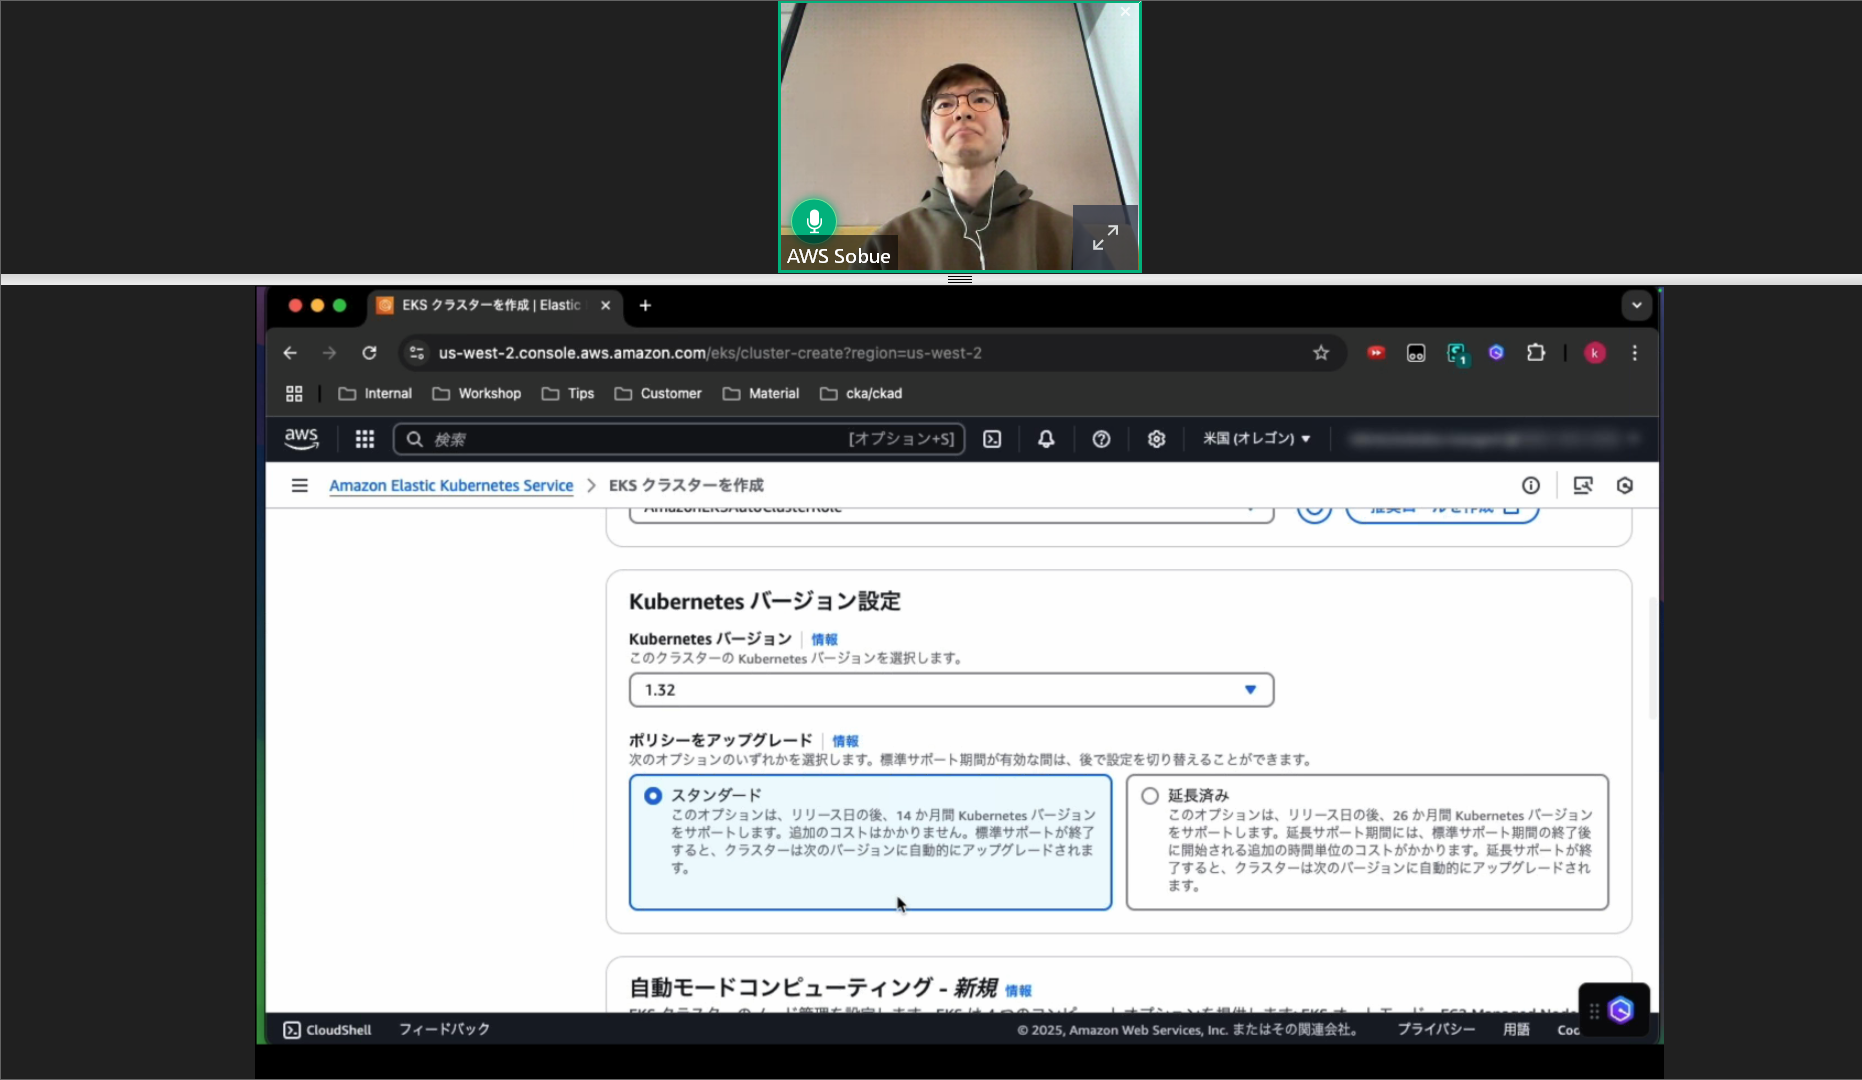Open the floating assistant hexagon widget

click(x=1620, y=1010)
